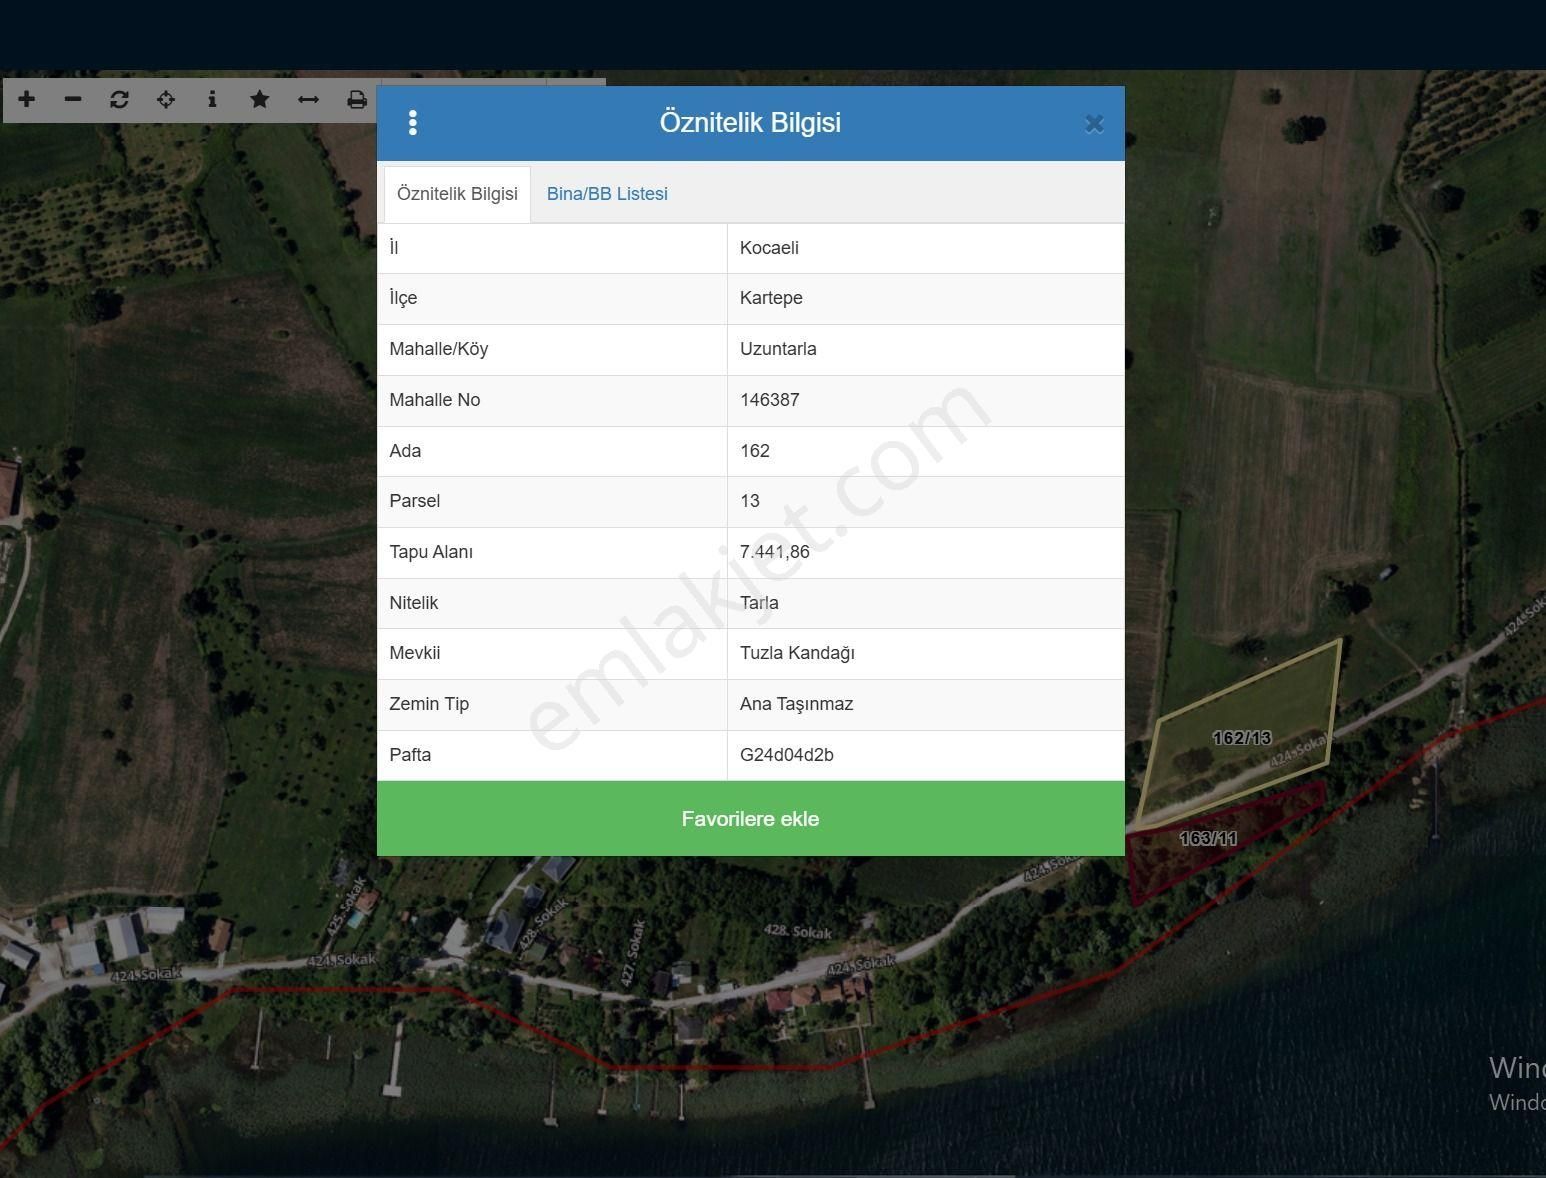This screenshot has height=1178, width=1546.
Task: Click the Kocaeli province value cell
Action: pyautogui.click(x=769, y=248)
